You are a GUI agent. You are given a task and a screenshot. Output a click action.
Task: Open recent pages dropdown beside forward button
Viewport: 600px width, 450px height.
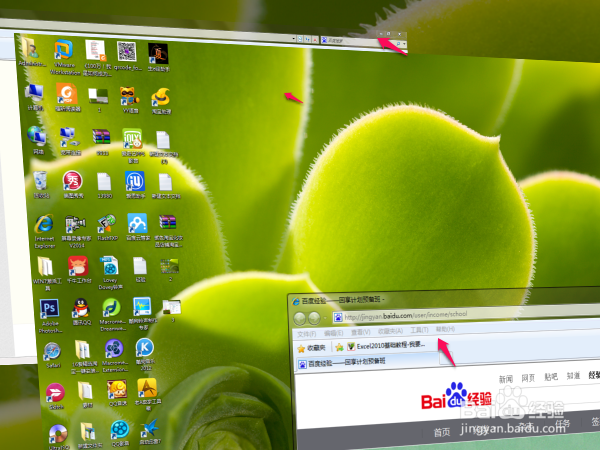click(325, 318)
